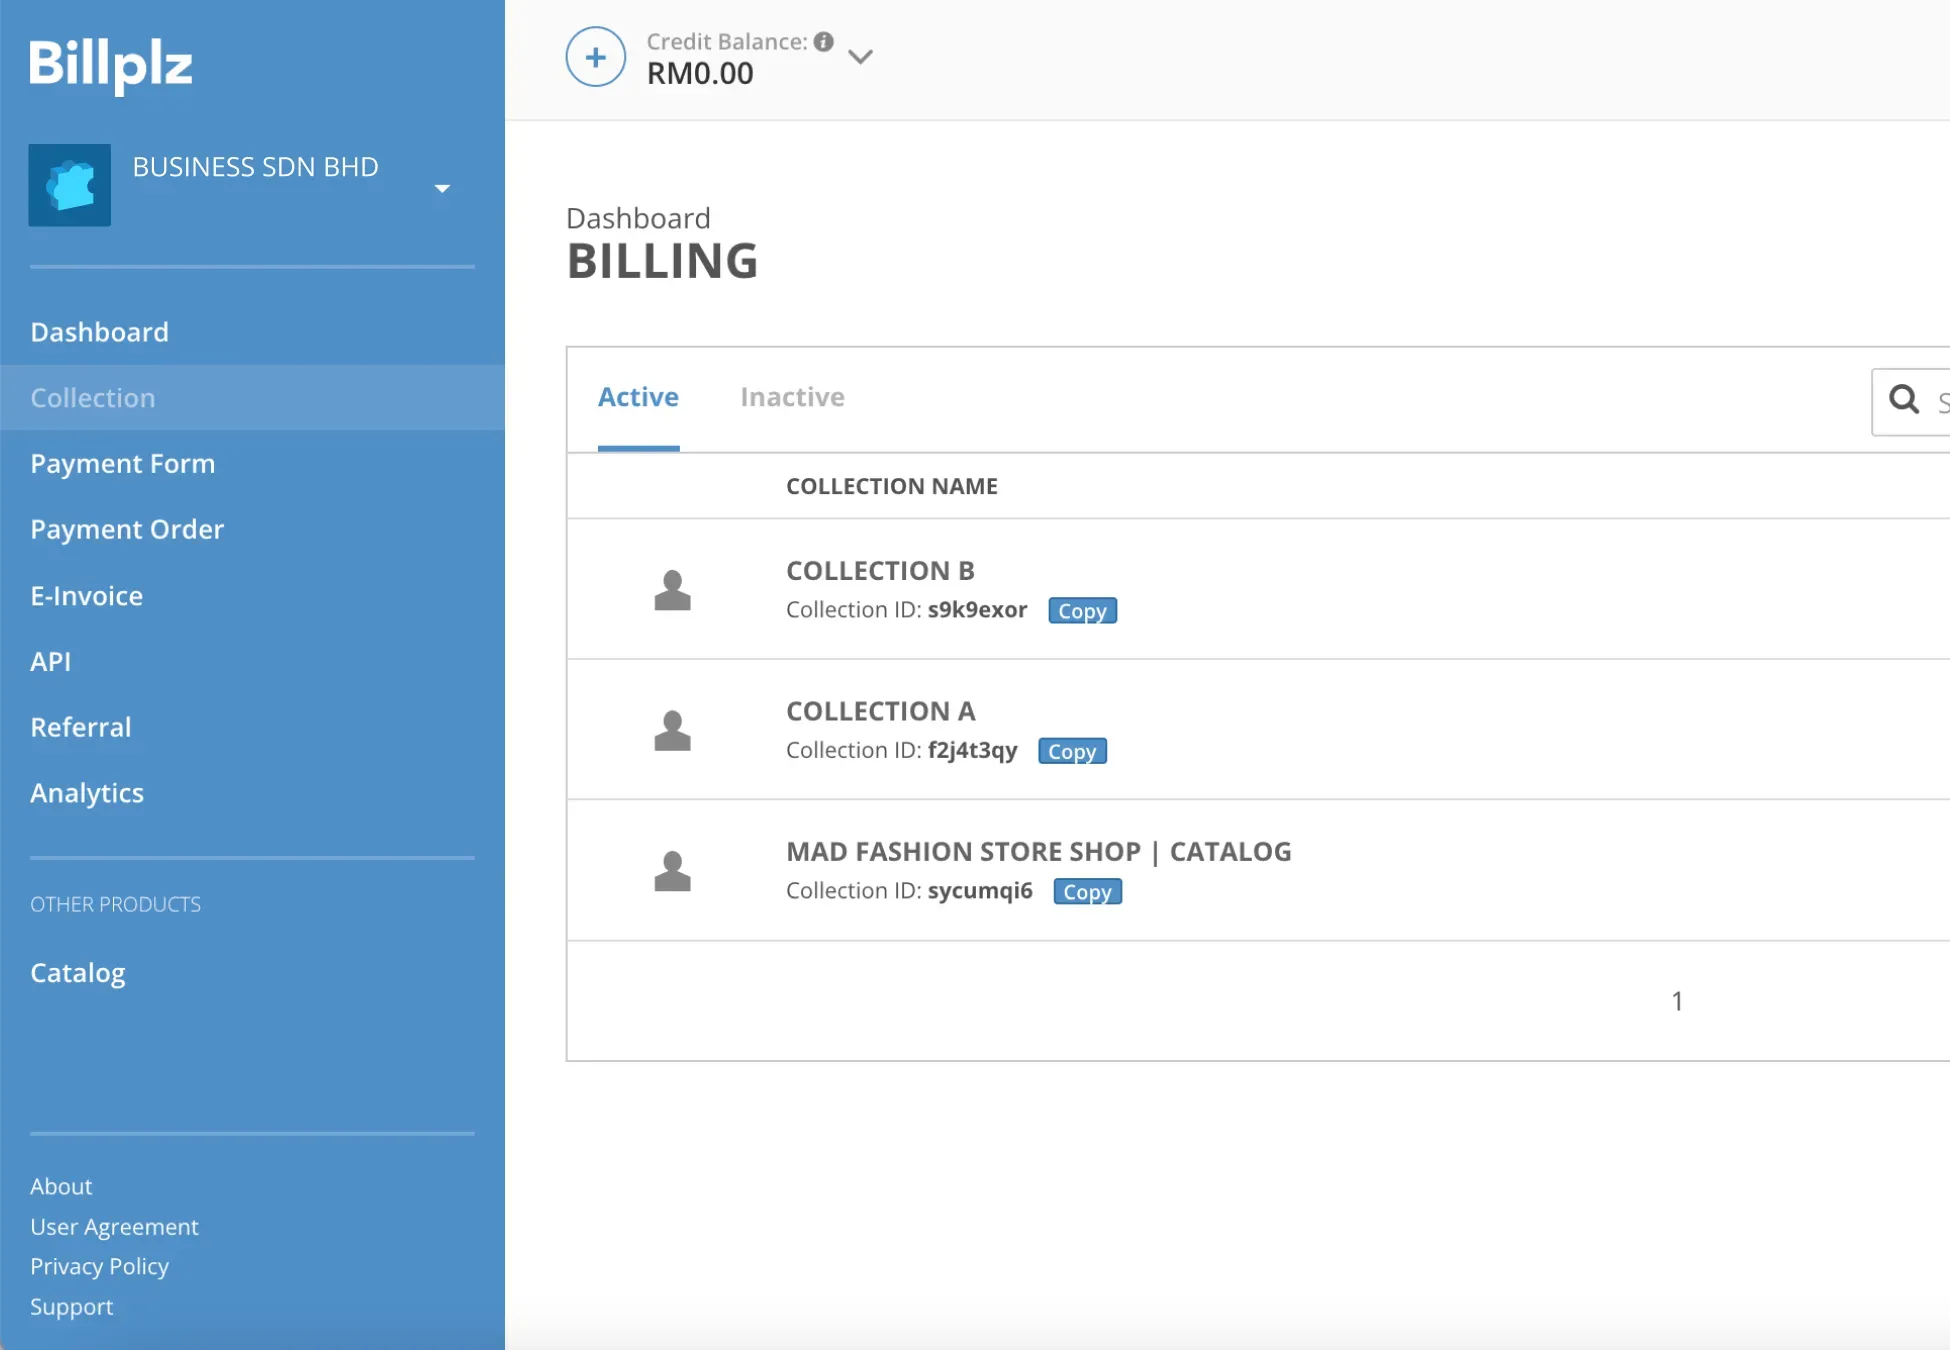Show Credit Balance info tooltip icon
Viewport: 1950px width, 1350px height.
click(824, 42)
